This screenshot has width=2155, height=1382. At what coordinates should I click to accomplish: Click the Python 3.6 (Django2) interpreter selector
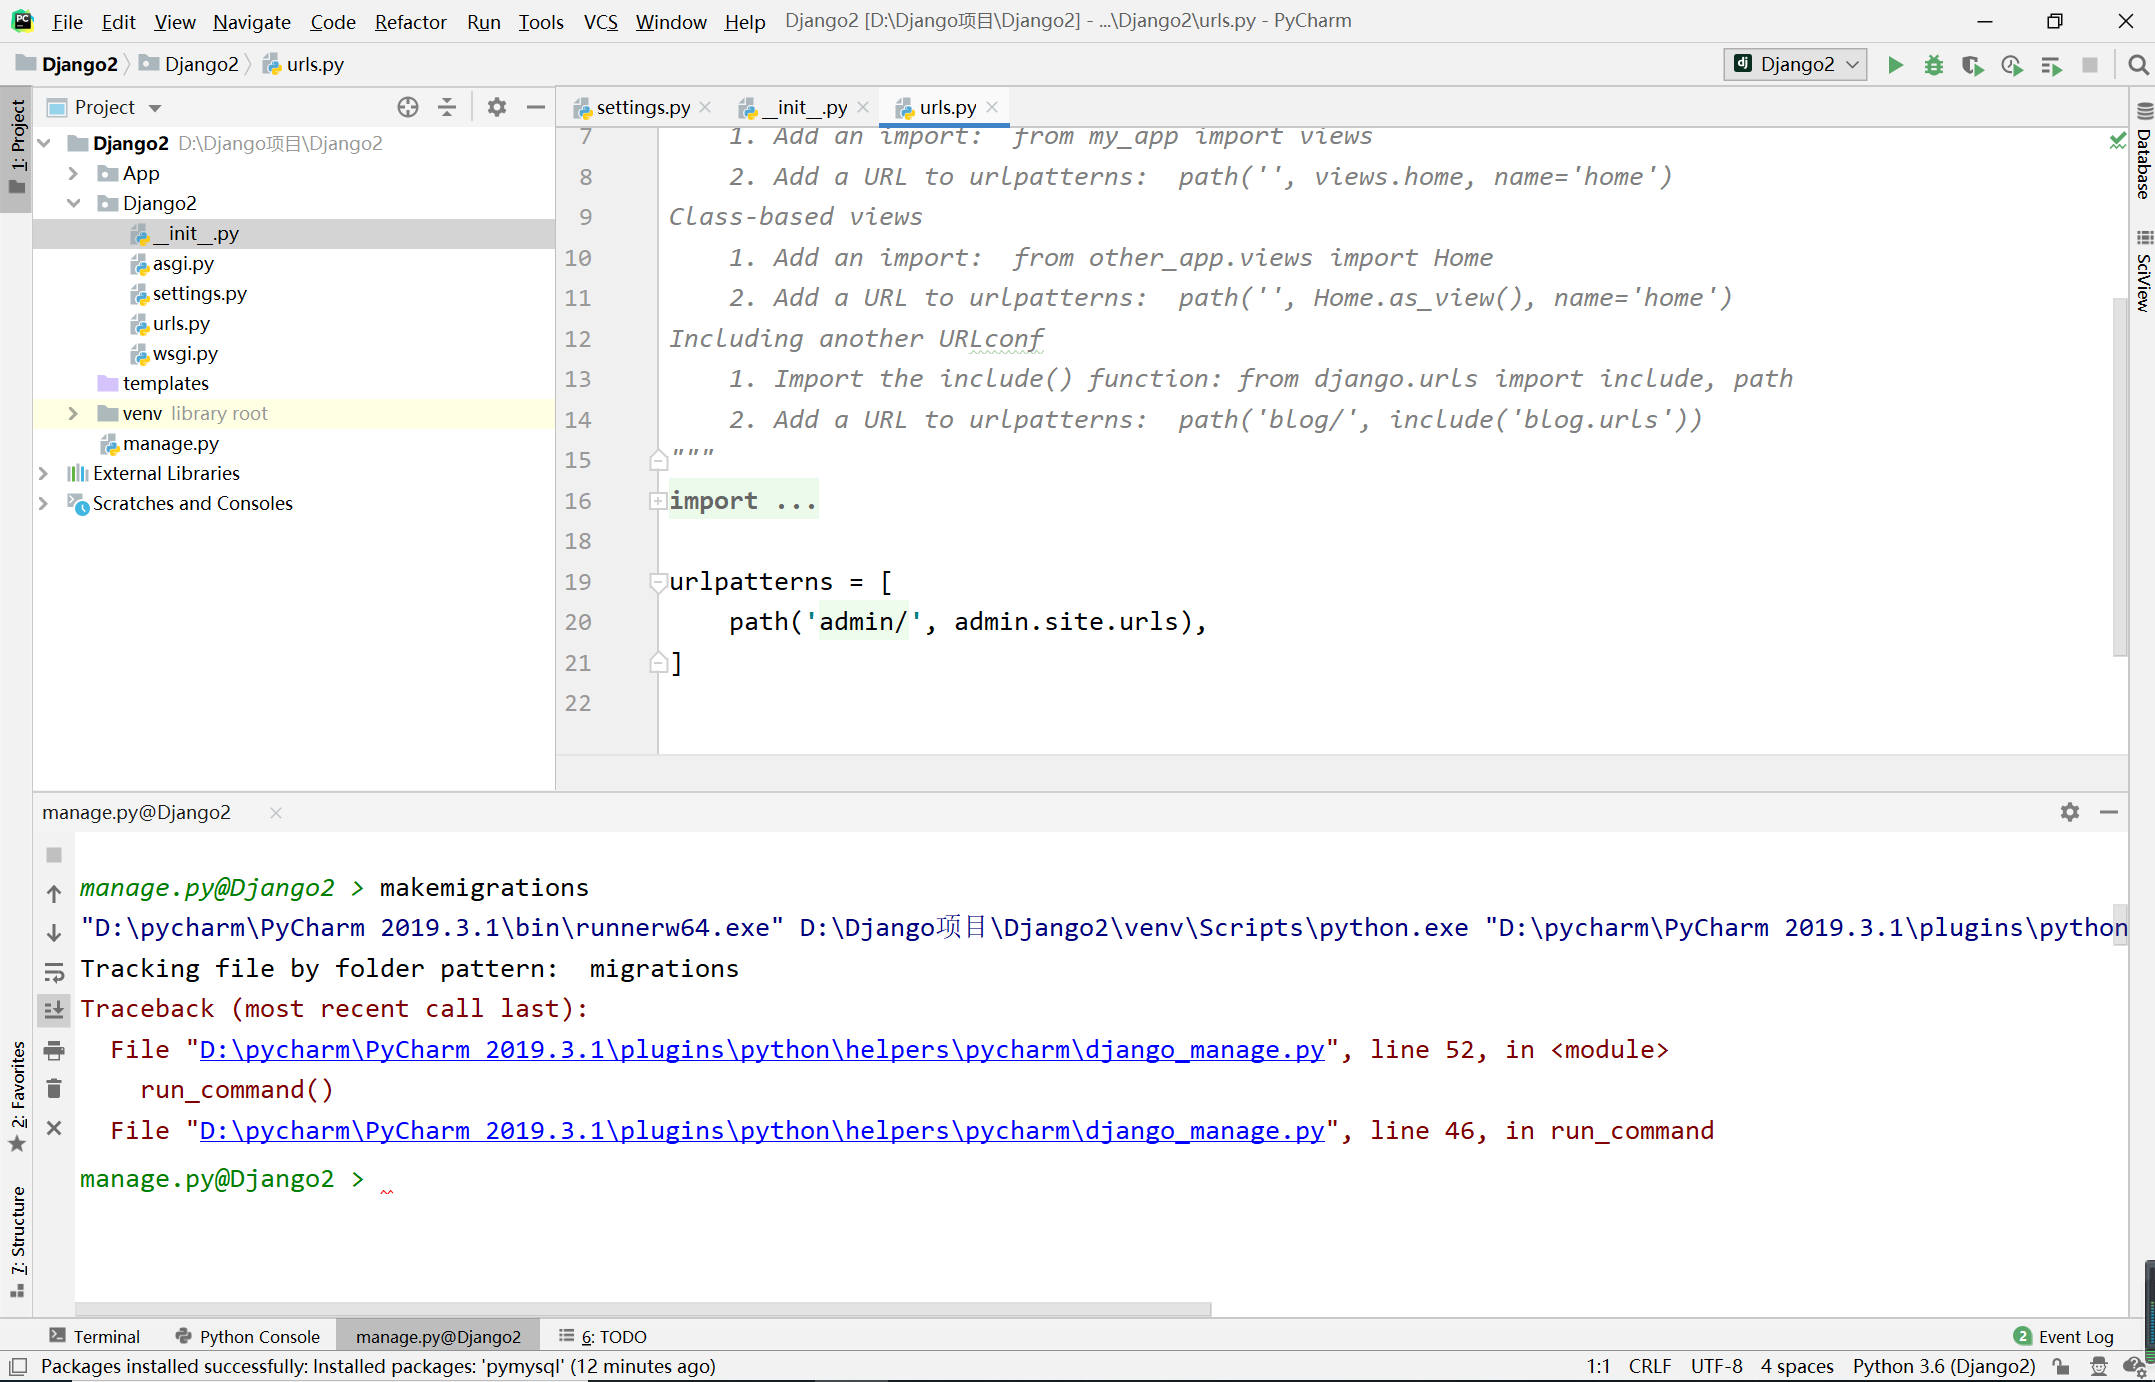pyautogui.click(x=1943, y=1366)
